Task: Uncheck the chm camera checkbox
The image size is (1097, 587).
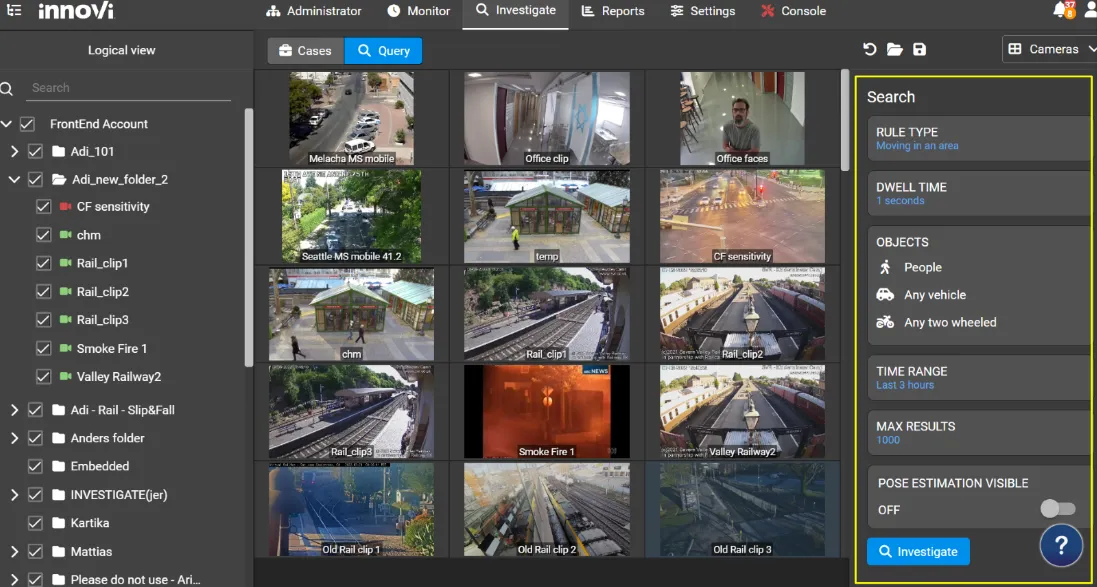Action: (43, 235)
